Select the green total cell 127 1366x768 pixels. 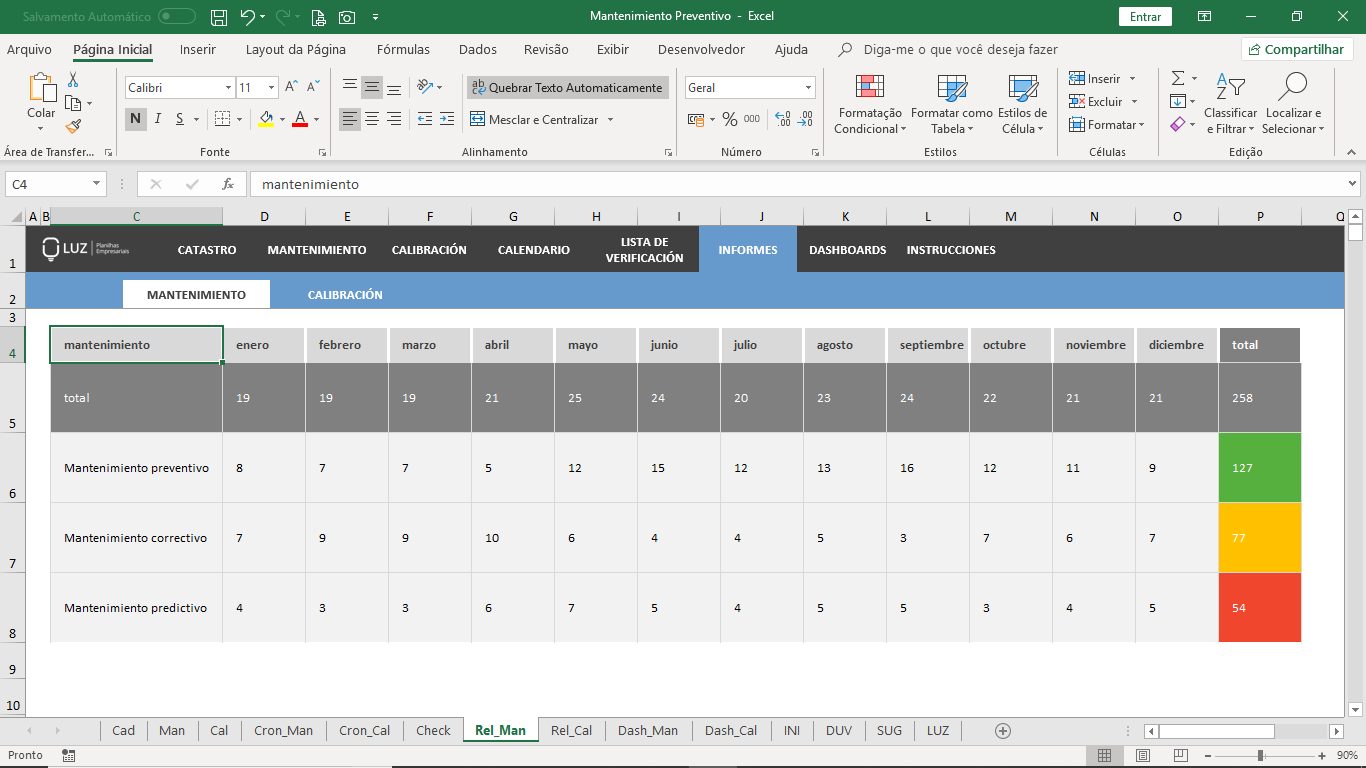(1260, 468)
